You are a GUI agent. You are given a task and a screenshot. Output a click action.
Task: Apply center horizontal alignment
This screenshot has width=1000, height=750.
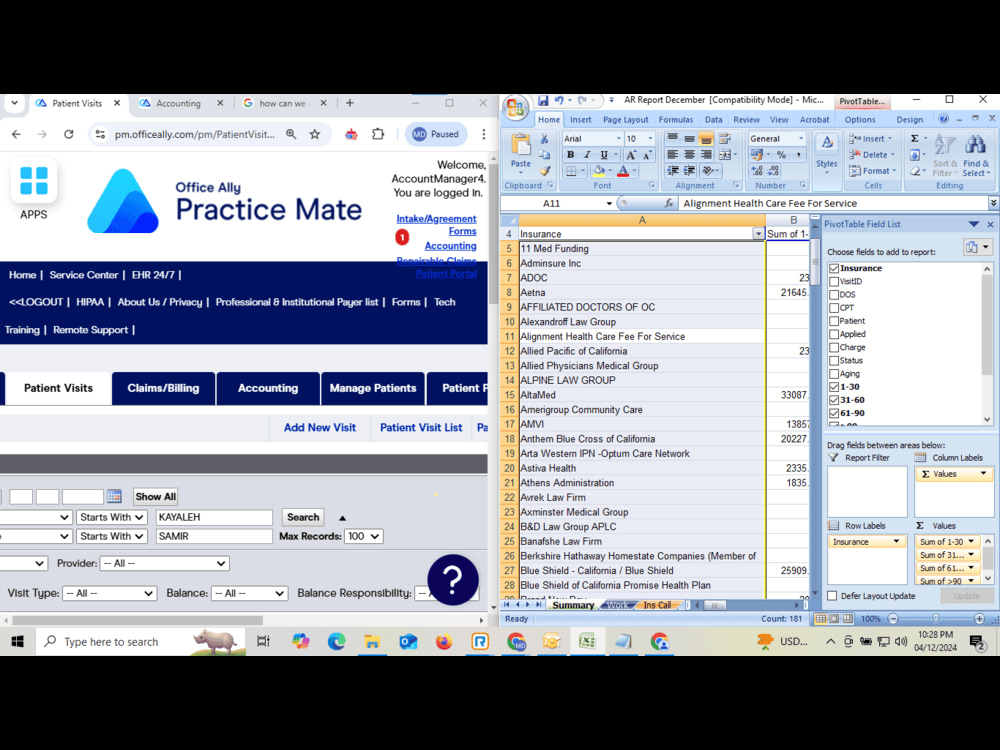689,154
